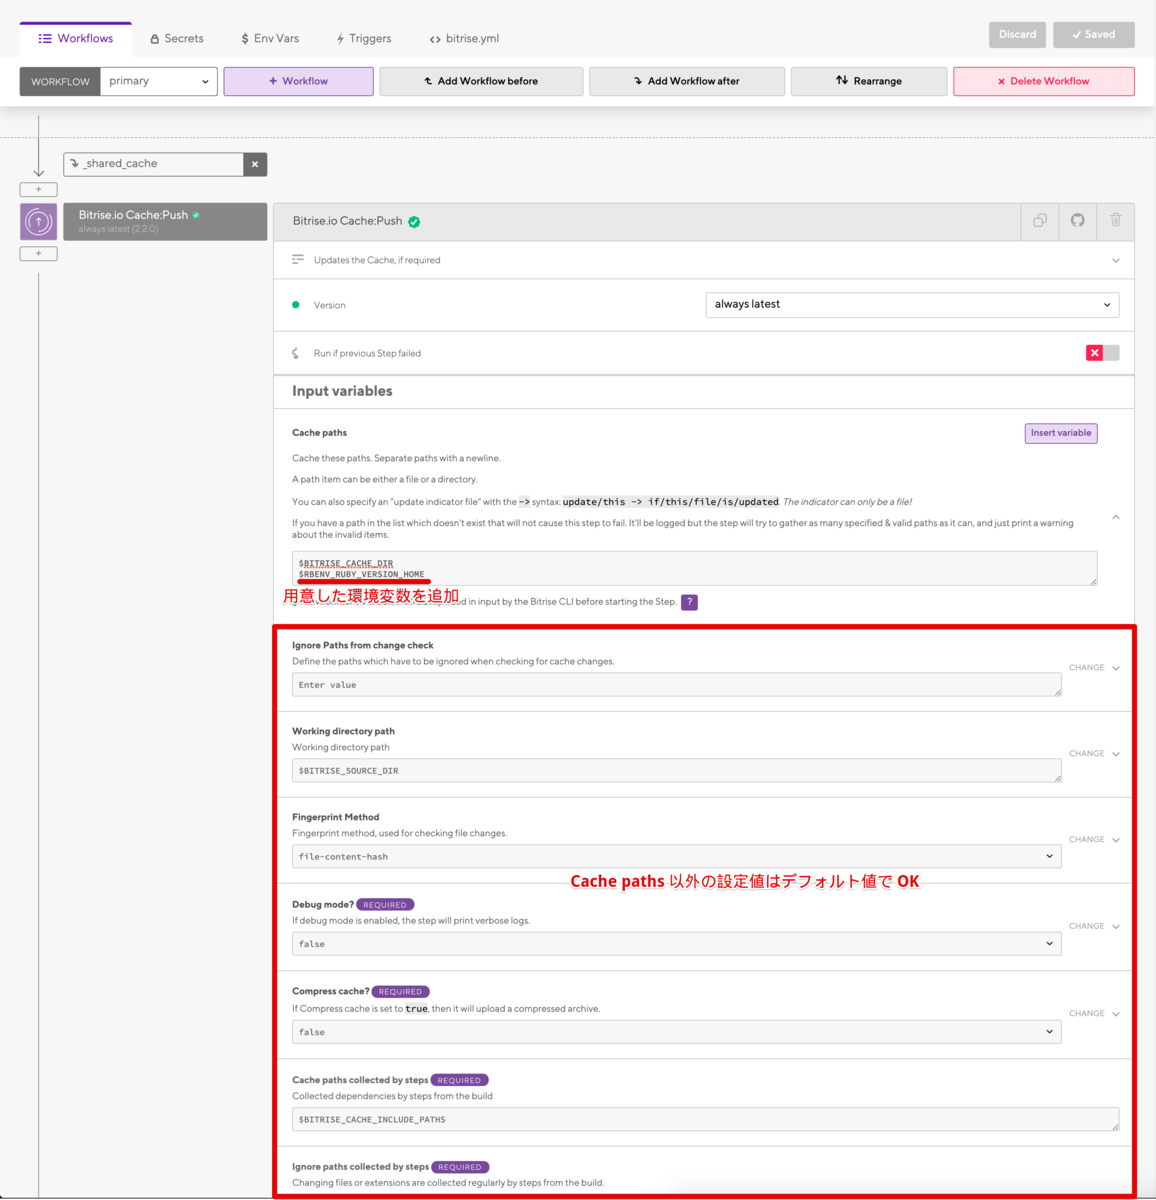Select the Bitrise.io Cache:Push step card
Image resolution: width=1156 pixels, height=1200 pixels.
click(165, 222)
